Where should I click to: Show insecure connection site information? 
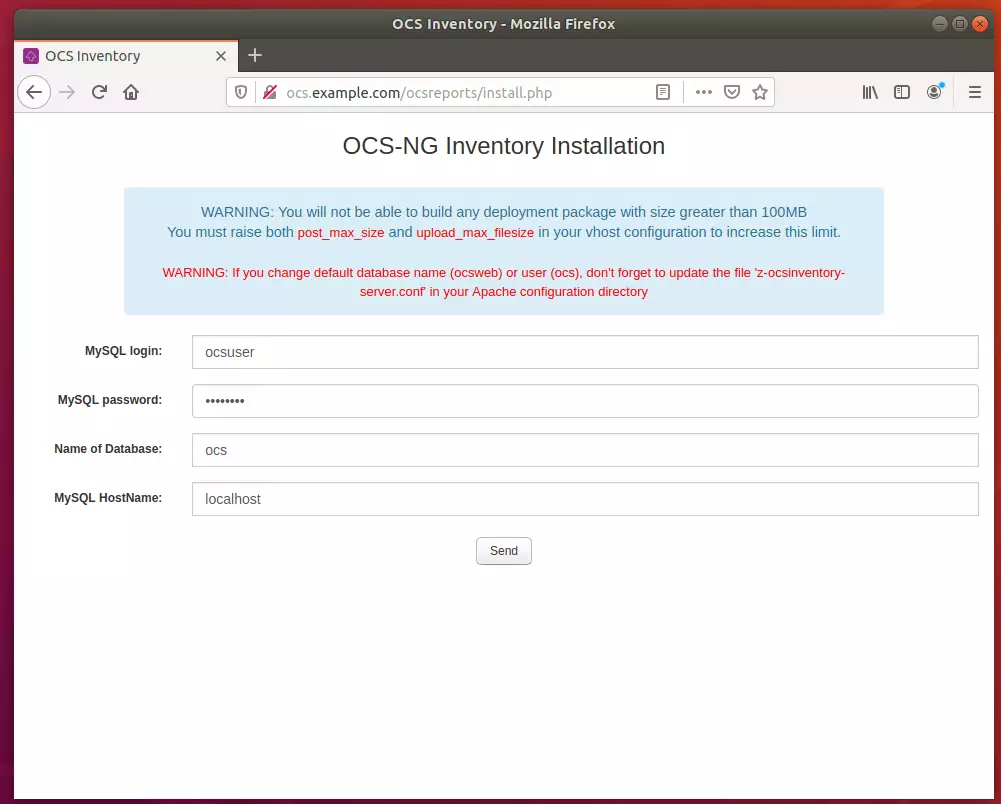click(x=270, y=93)
